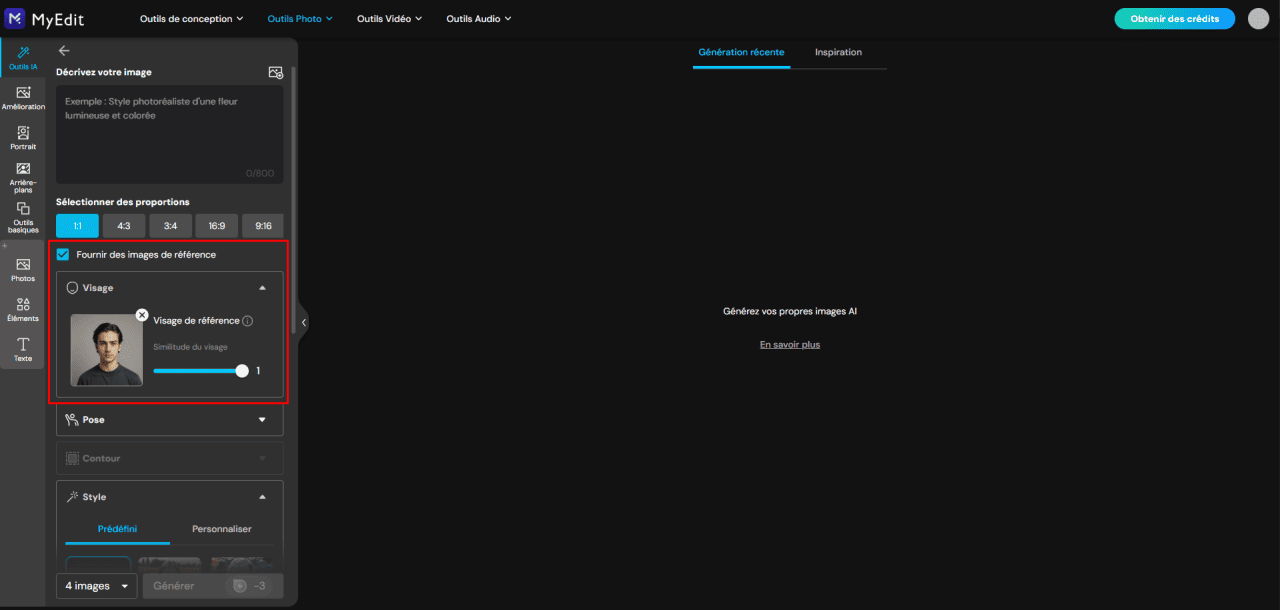This screenshot has height=610, width=1280.
Task: Open the 4 images count dropdown
Action: click(x=96, y=586)
